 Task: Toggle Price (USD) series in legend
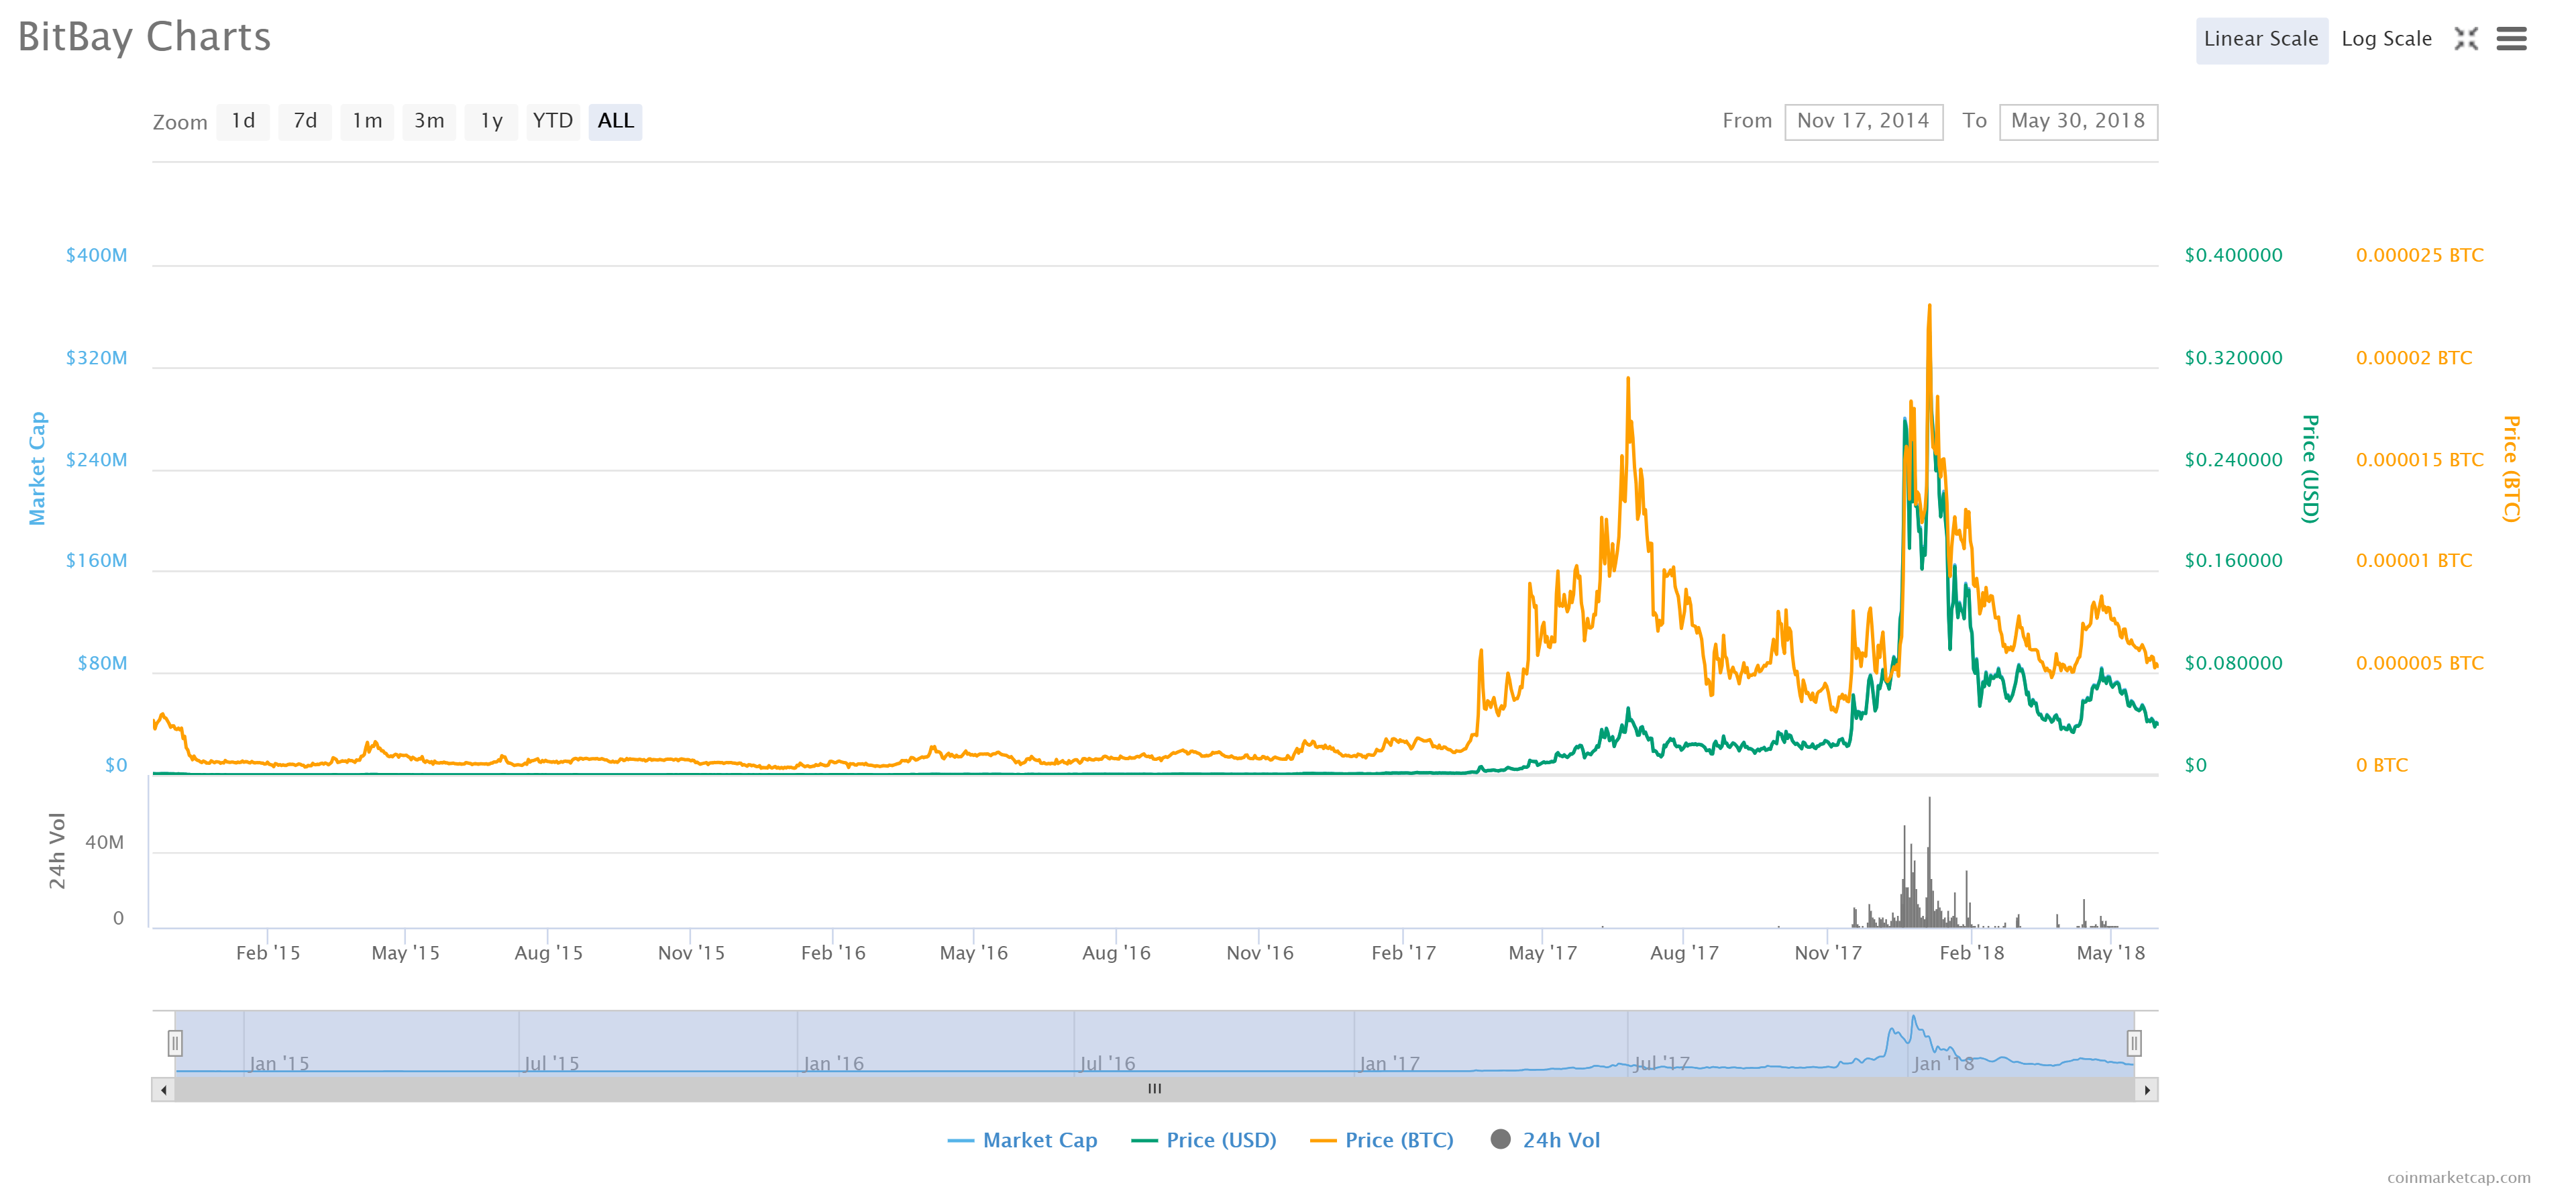(1204, 1140)
